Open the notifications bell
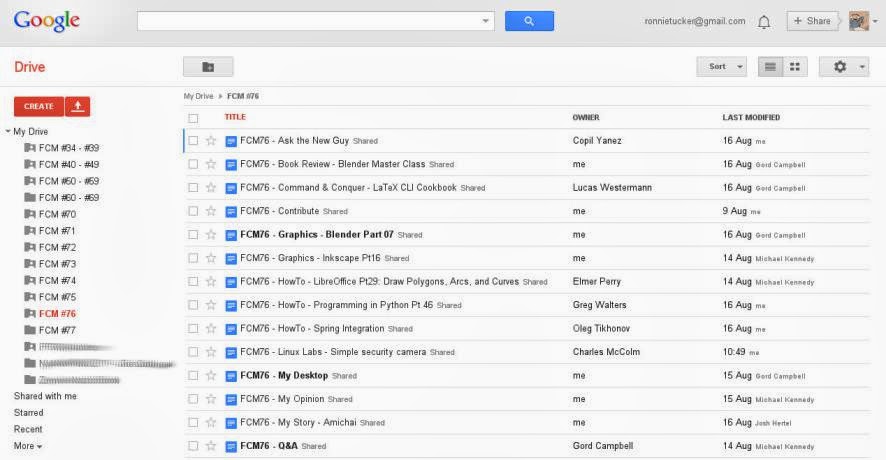 [764, 22]
